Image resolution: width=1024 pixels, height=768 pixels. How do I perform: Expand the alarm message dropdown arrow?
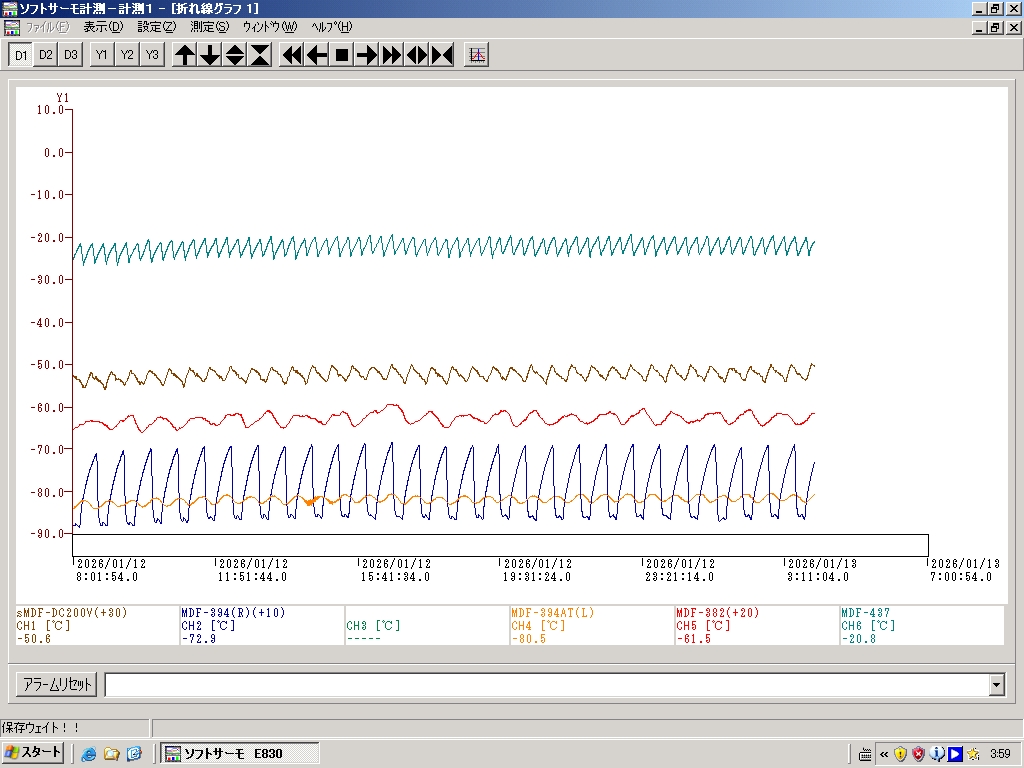[x=996, y=685]
